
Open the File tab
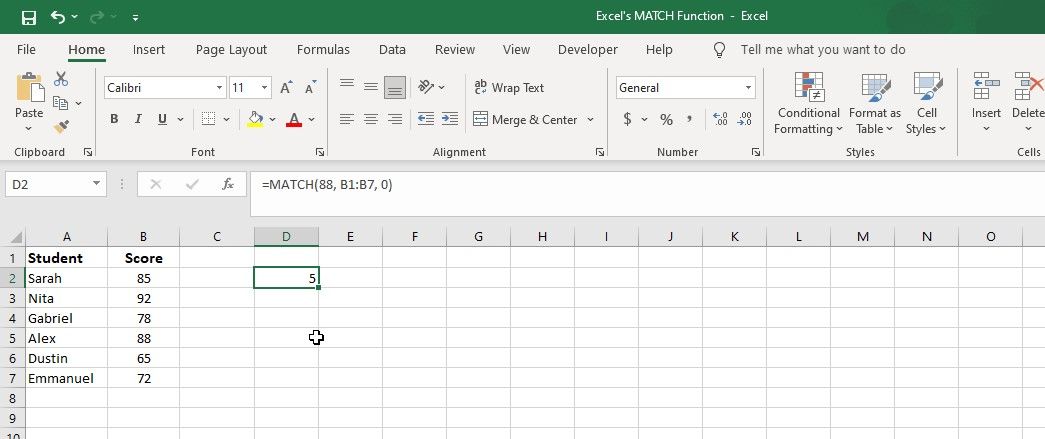tap(26, 49)
